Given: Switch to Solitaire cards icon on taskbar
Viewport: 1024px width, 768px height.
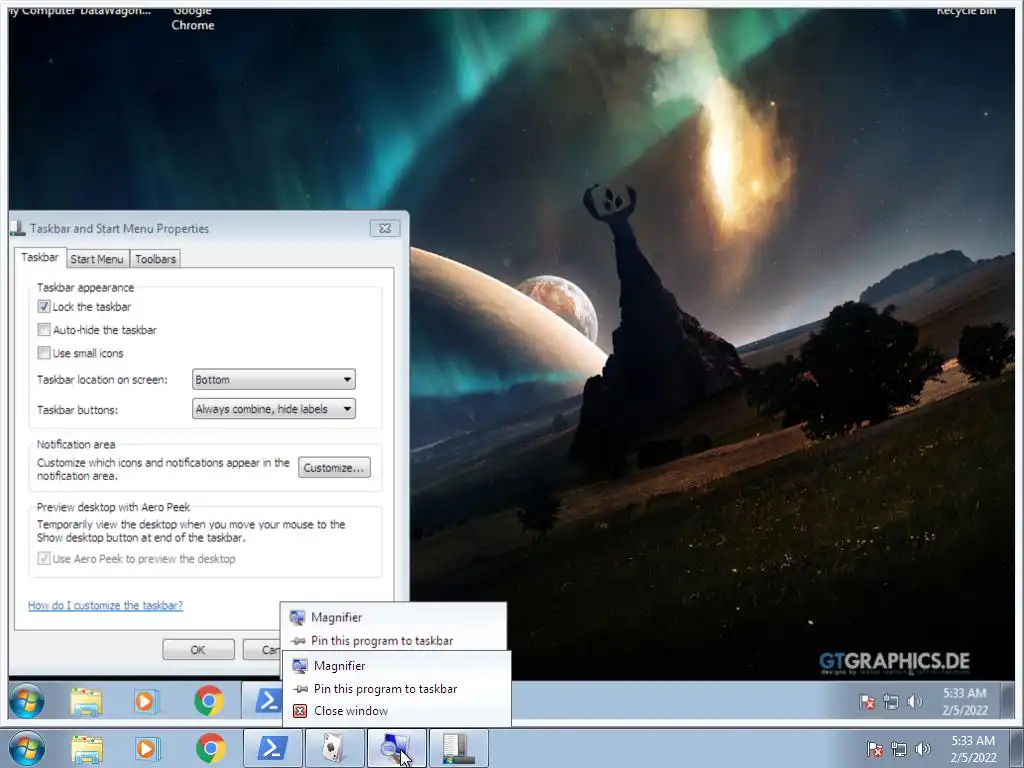Looking at the screenshot, I should (335, 748).
